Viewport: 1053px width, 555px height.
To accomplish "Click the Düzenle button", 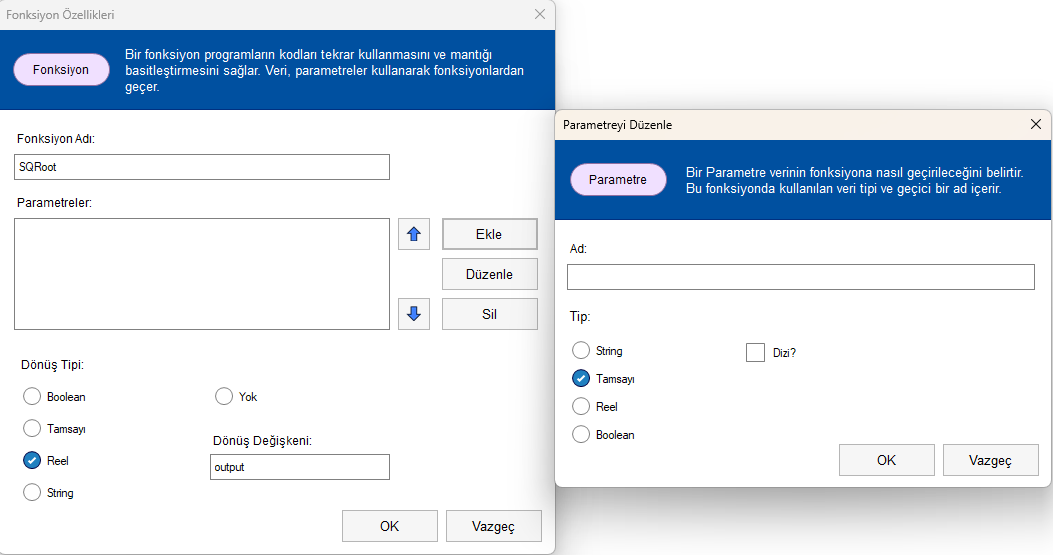I will tap(490, 274).
